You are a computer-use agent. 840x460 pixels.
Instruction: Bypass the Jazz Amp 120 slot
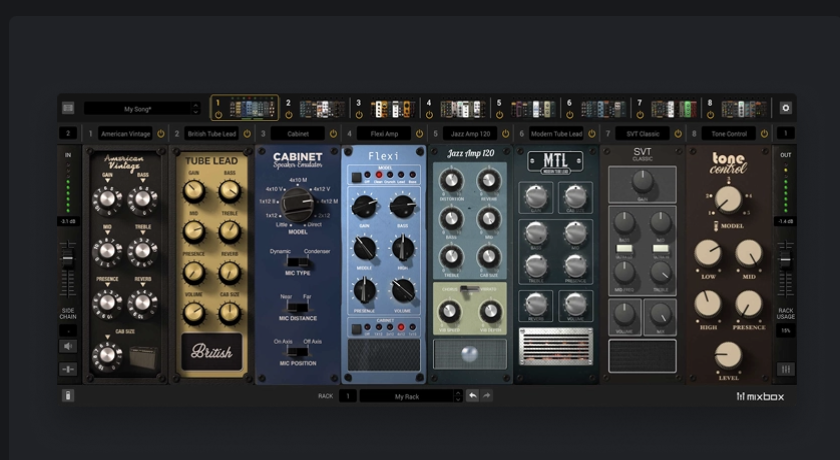(505, 134)
